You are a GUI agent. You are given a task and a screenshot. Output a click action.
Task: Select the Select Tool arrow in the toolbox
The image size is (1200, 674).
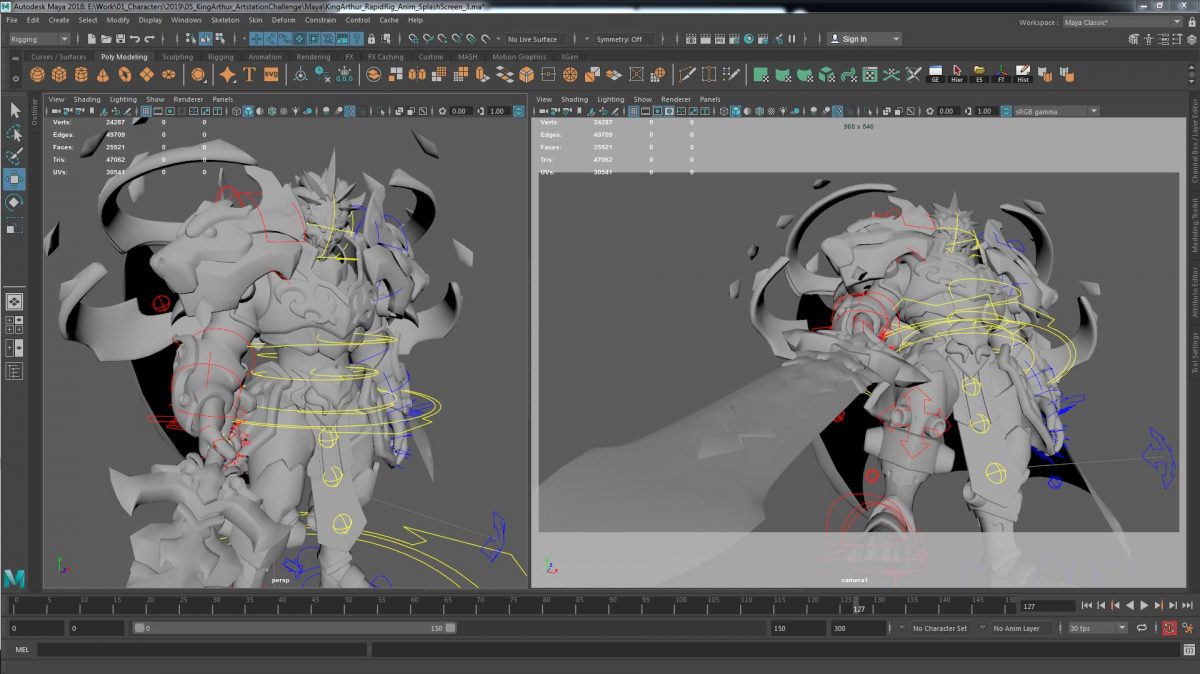tap(13, 108)
